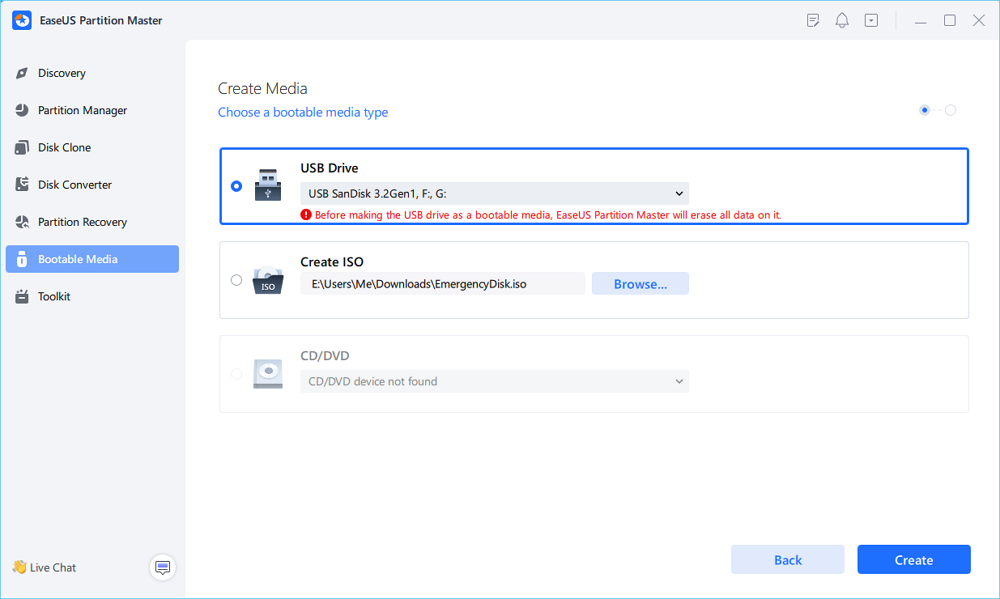This screenshot has height=599, width=1000.
Task: Maximize the EaseUS window
Action: pos(950,20)
